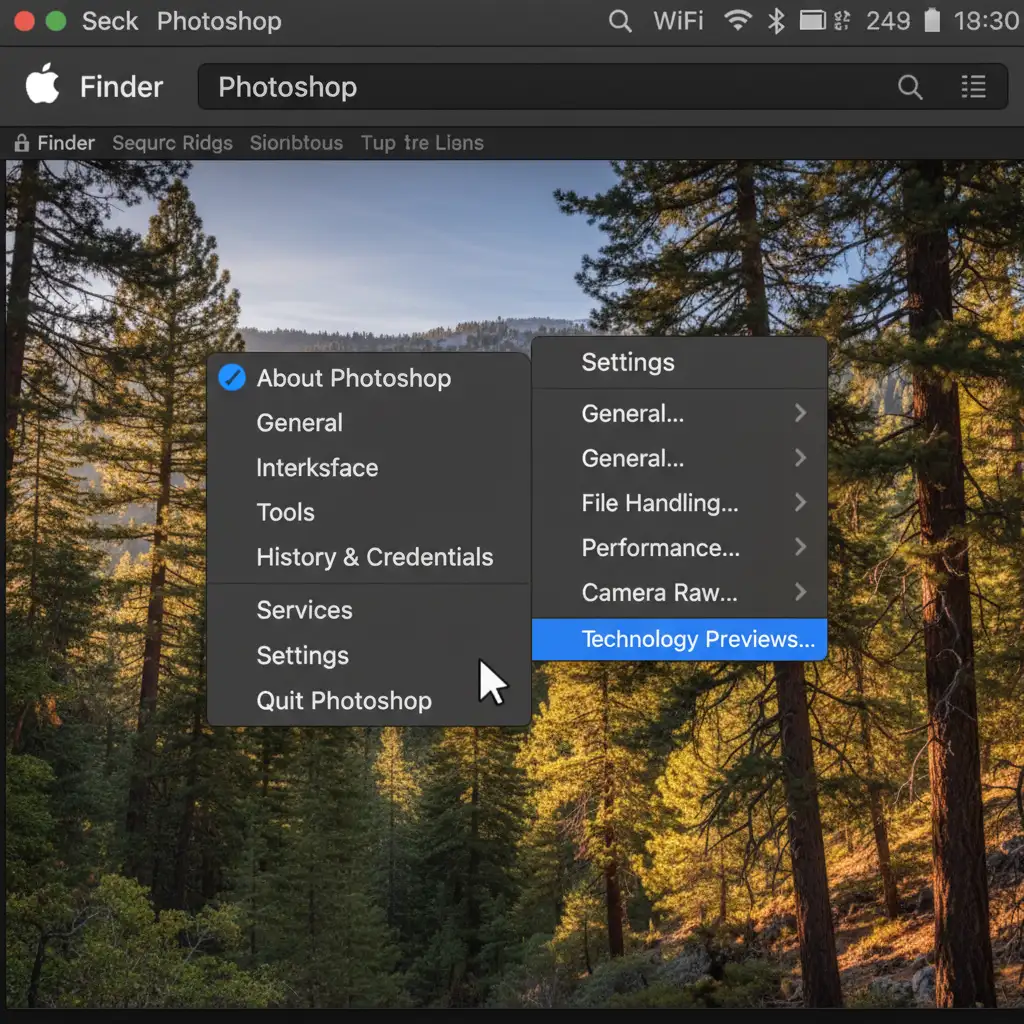
Task: Click the WiFi signal icon
Action: [x=738, y=21]
